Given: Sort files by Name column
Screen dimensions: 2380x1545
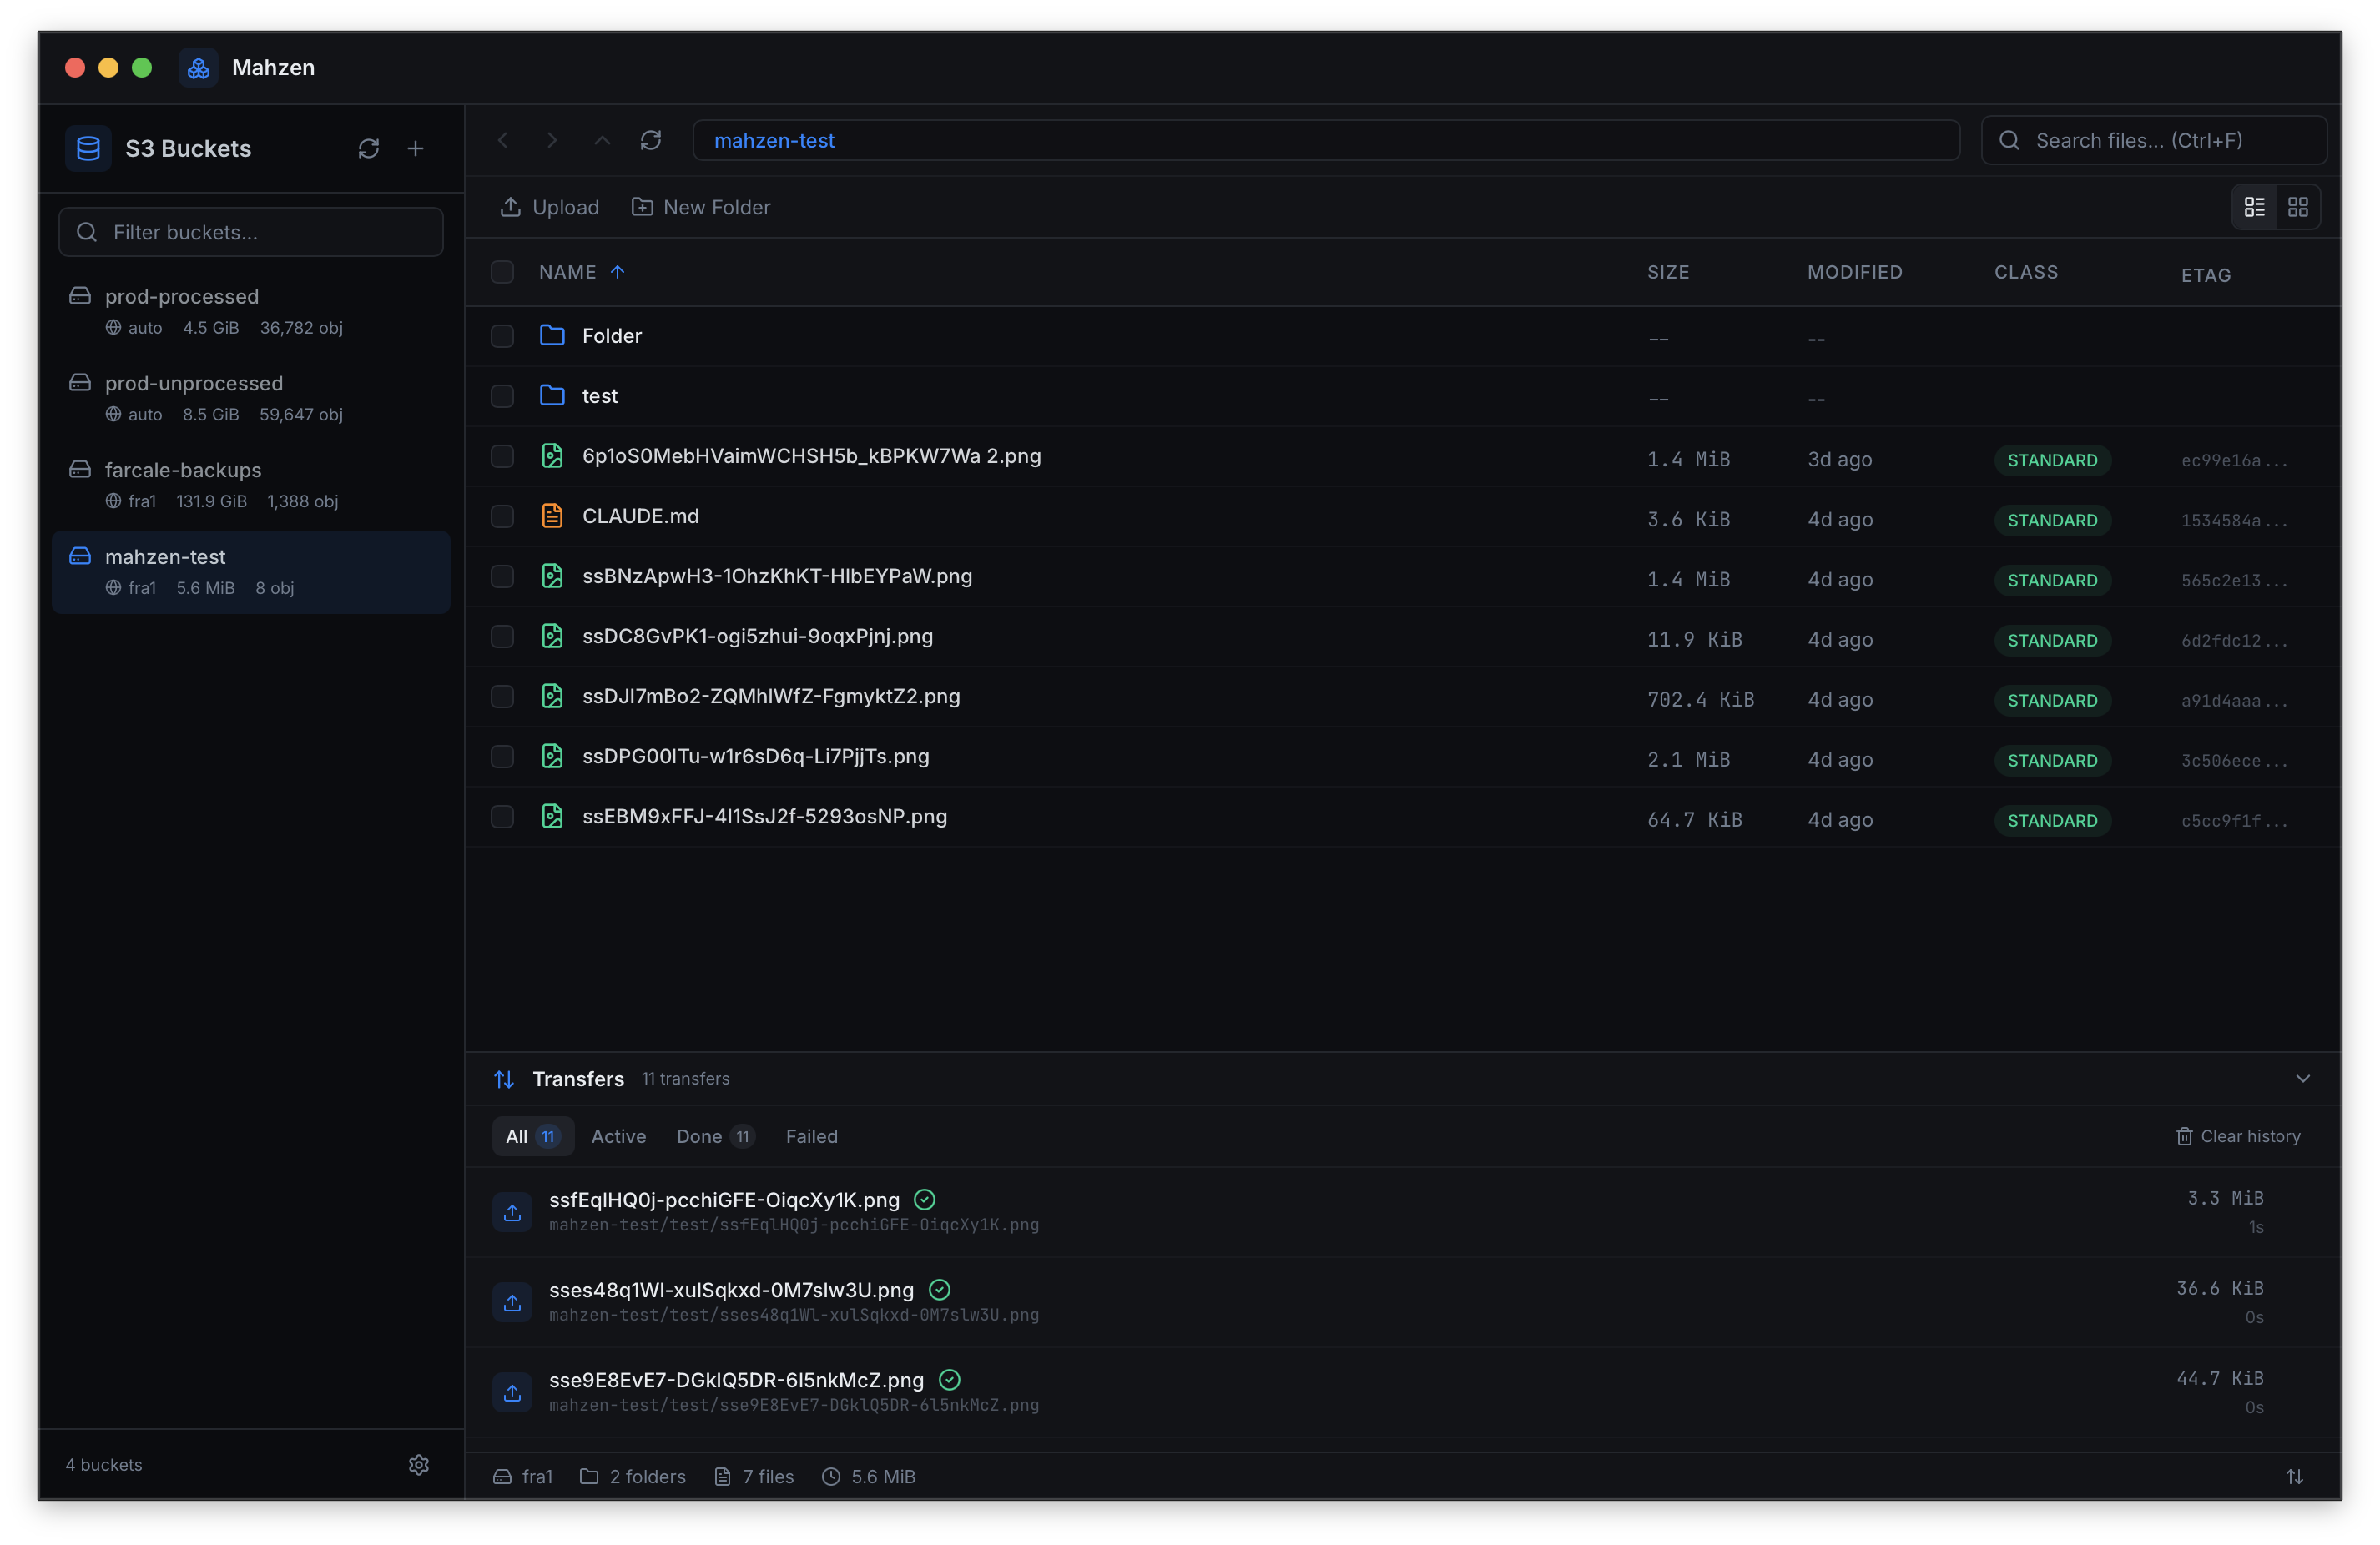Looking at the screenshot, I should coord(568,272).
